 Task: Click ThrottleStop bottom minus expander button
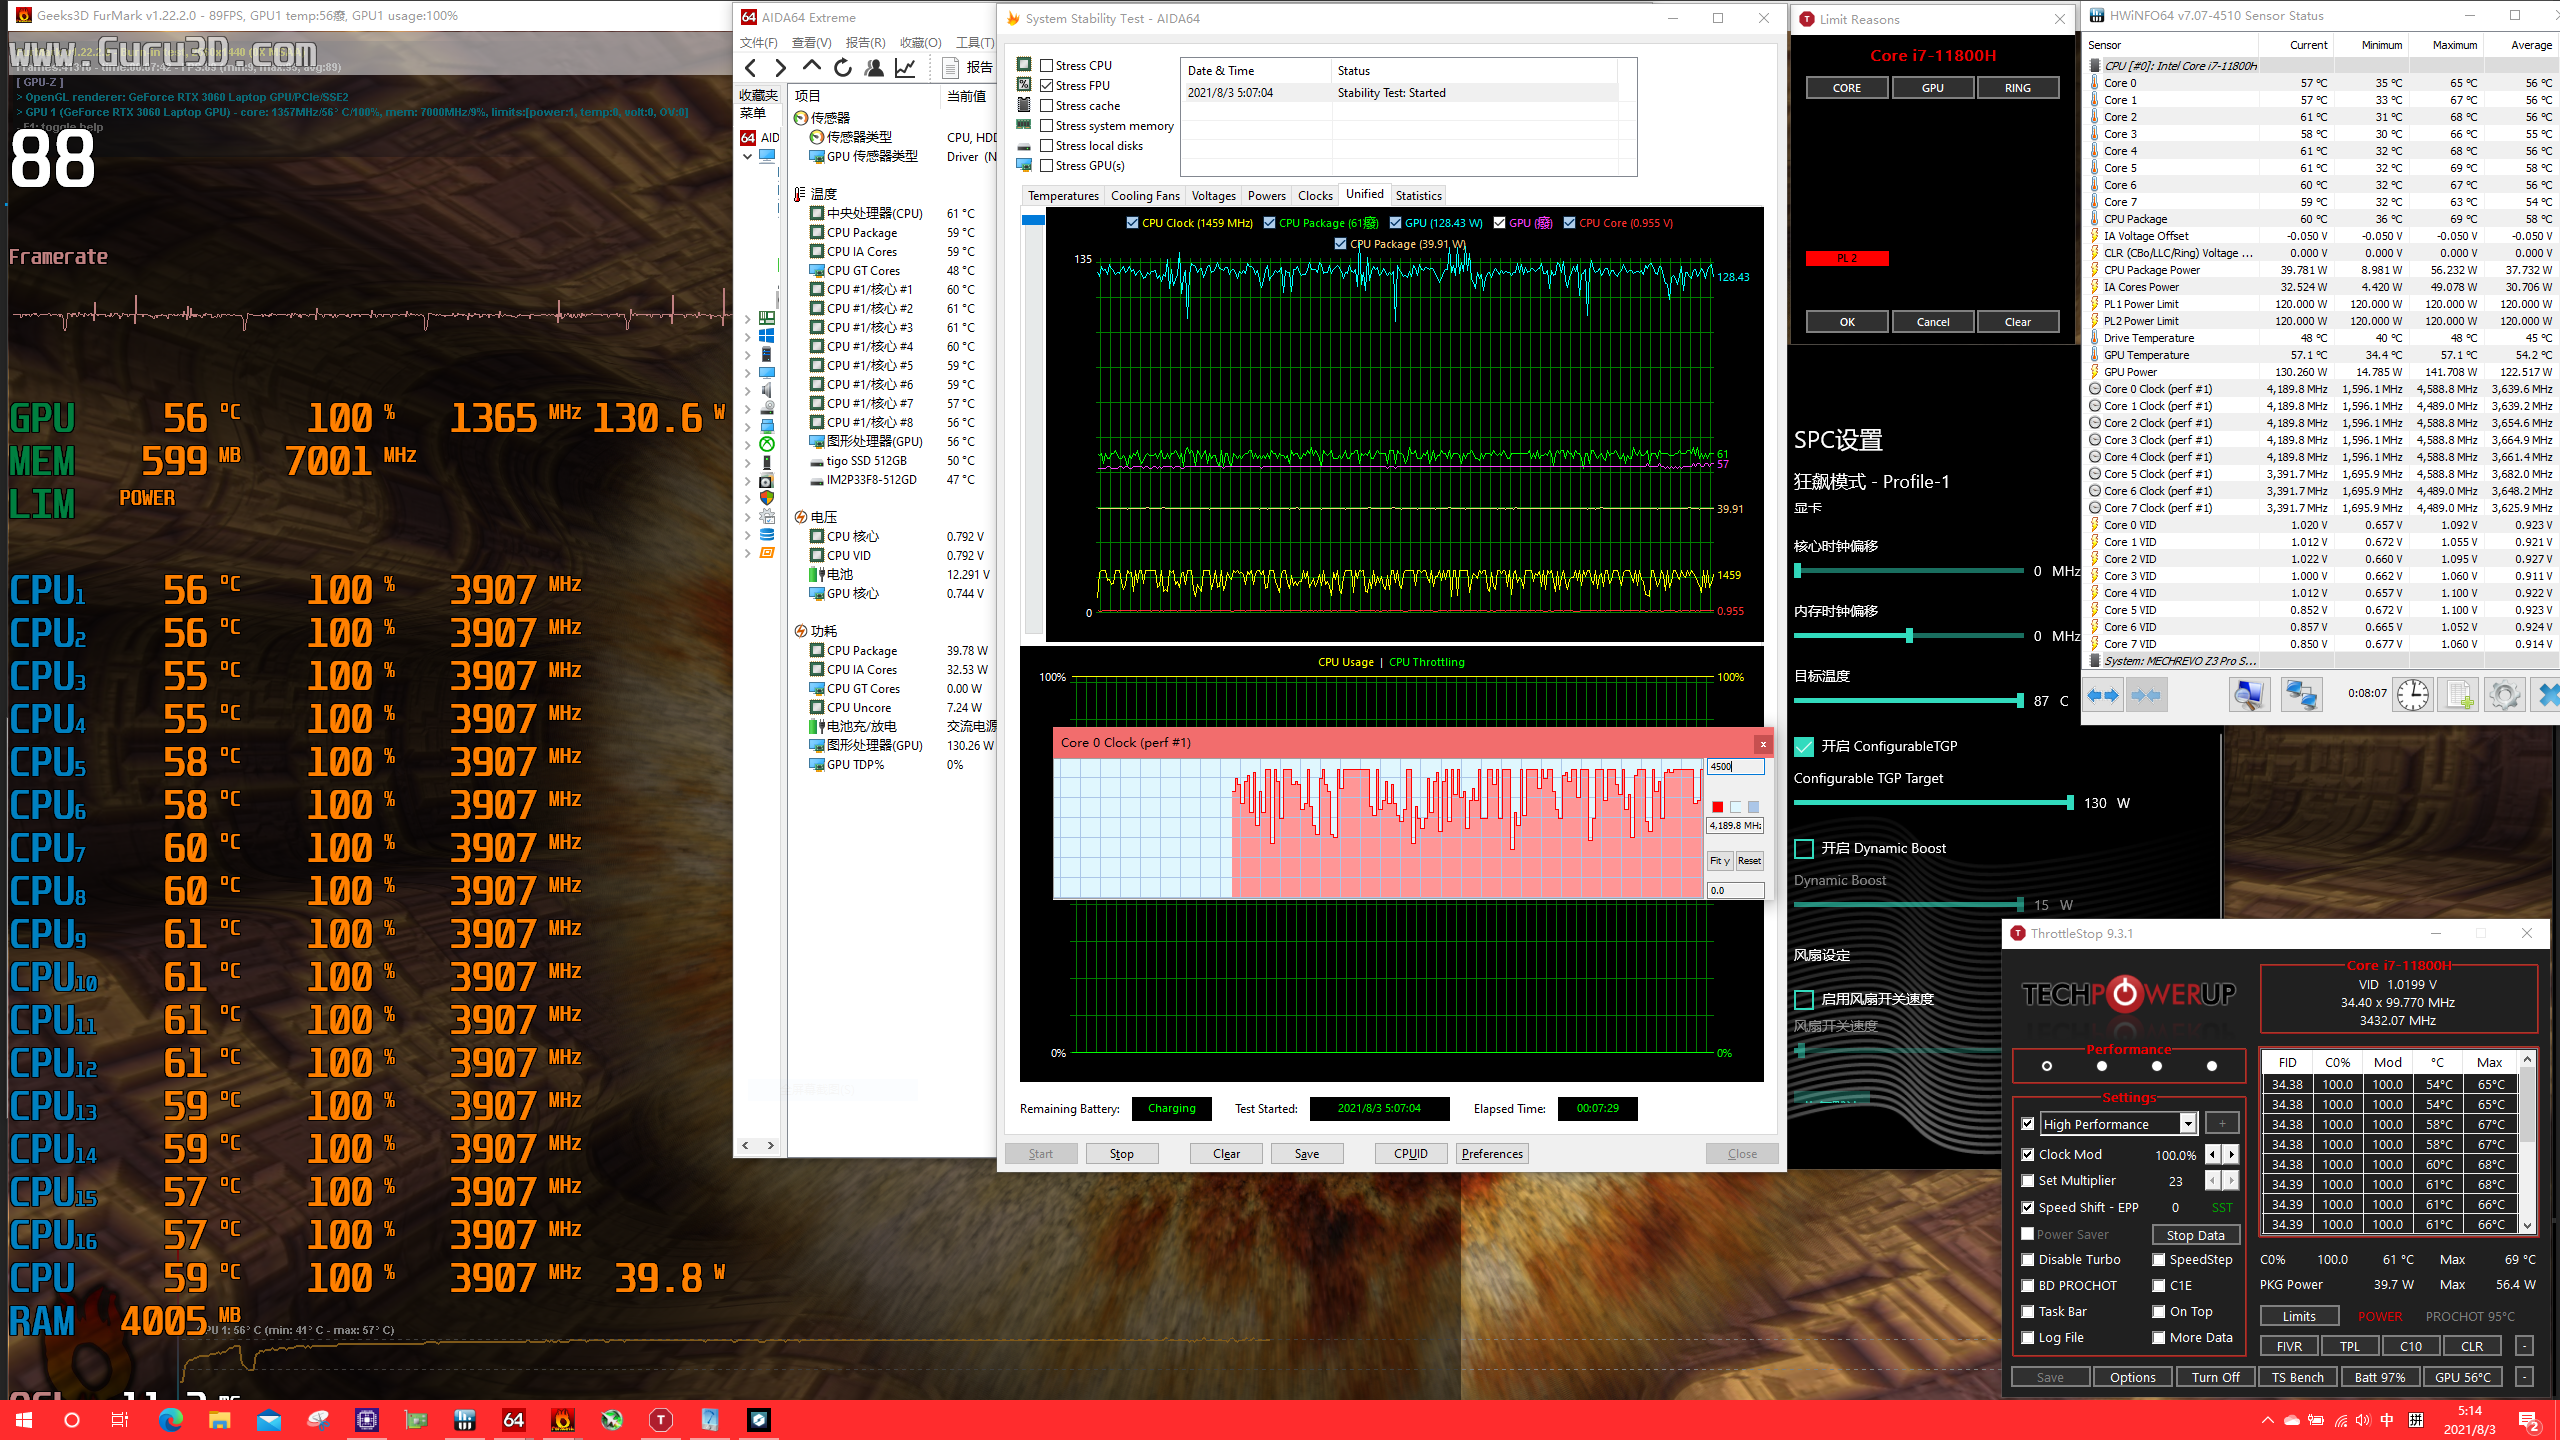tap(2524, 1377)
